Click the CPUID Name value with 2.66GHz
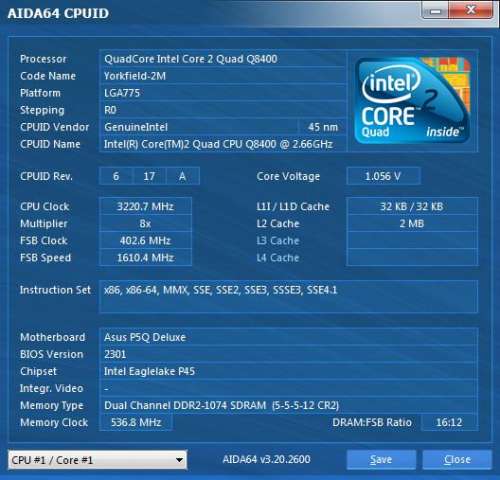 (x=218, y=144)
